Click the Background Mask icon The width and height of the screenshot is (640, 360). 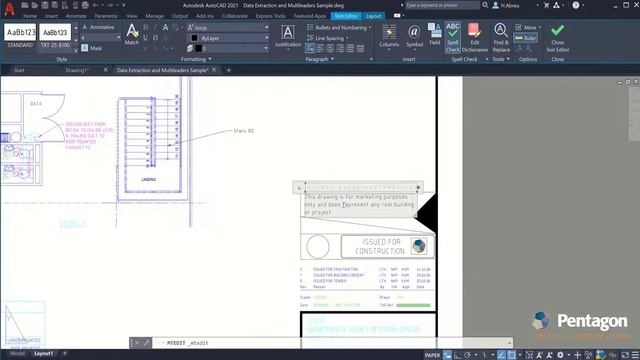[x=84, y=48]
